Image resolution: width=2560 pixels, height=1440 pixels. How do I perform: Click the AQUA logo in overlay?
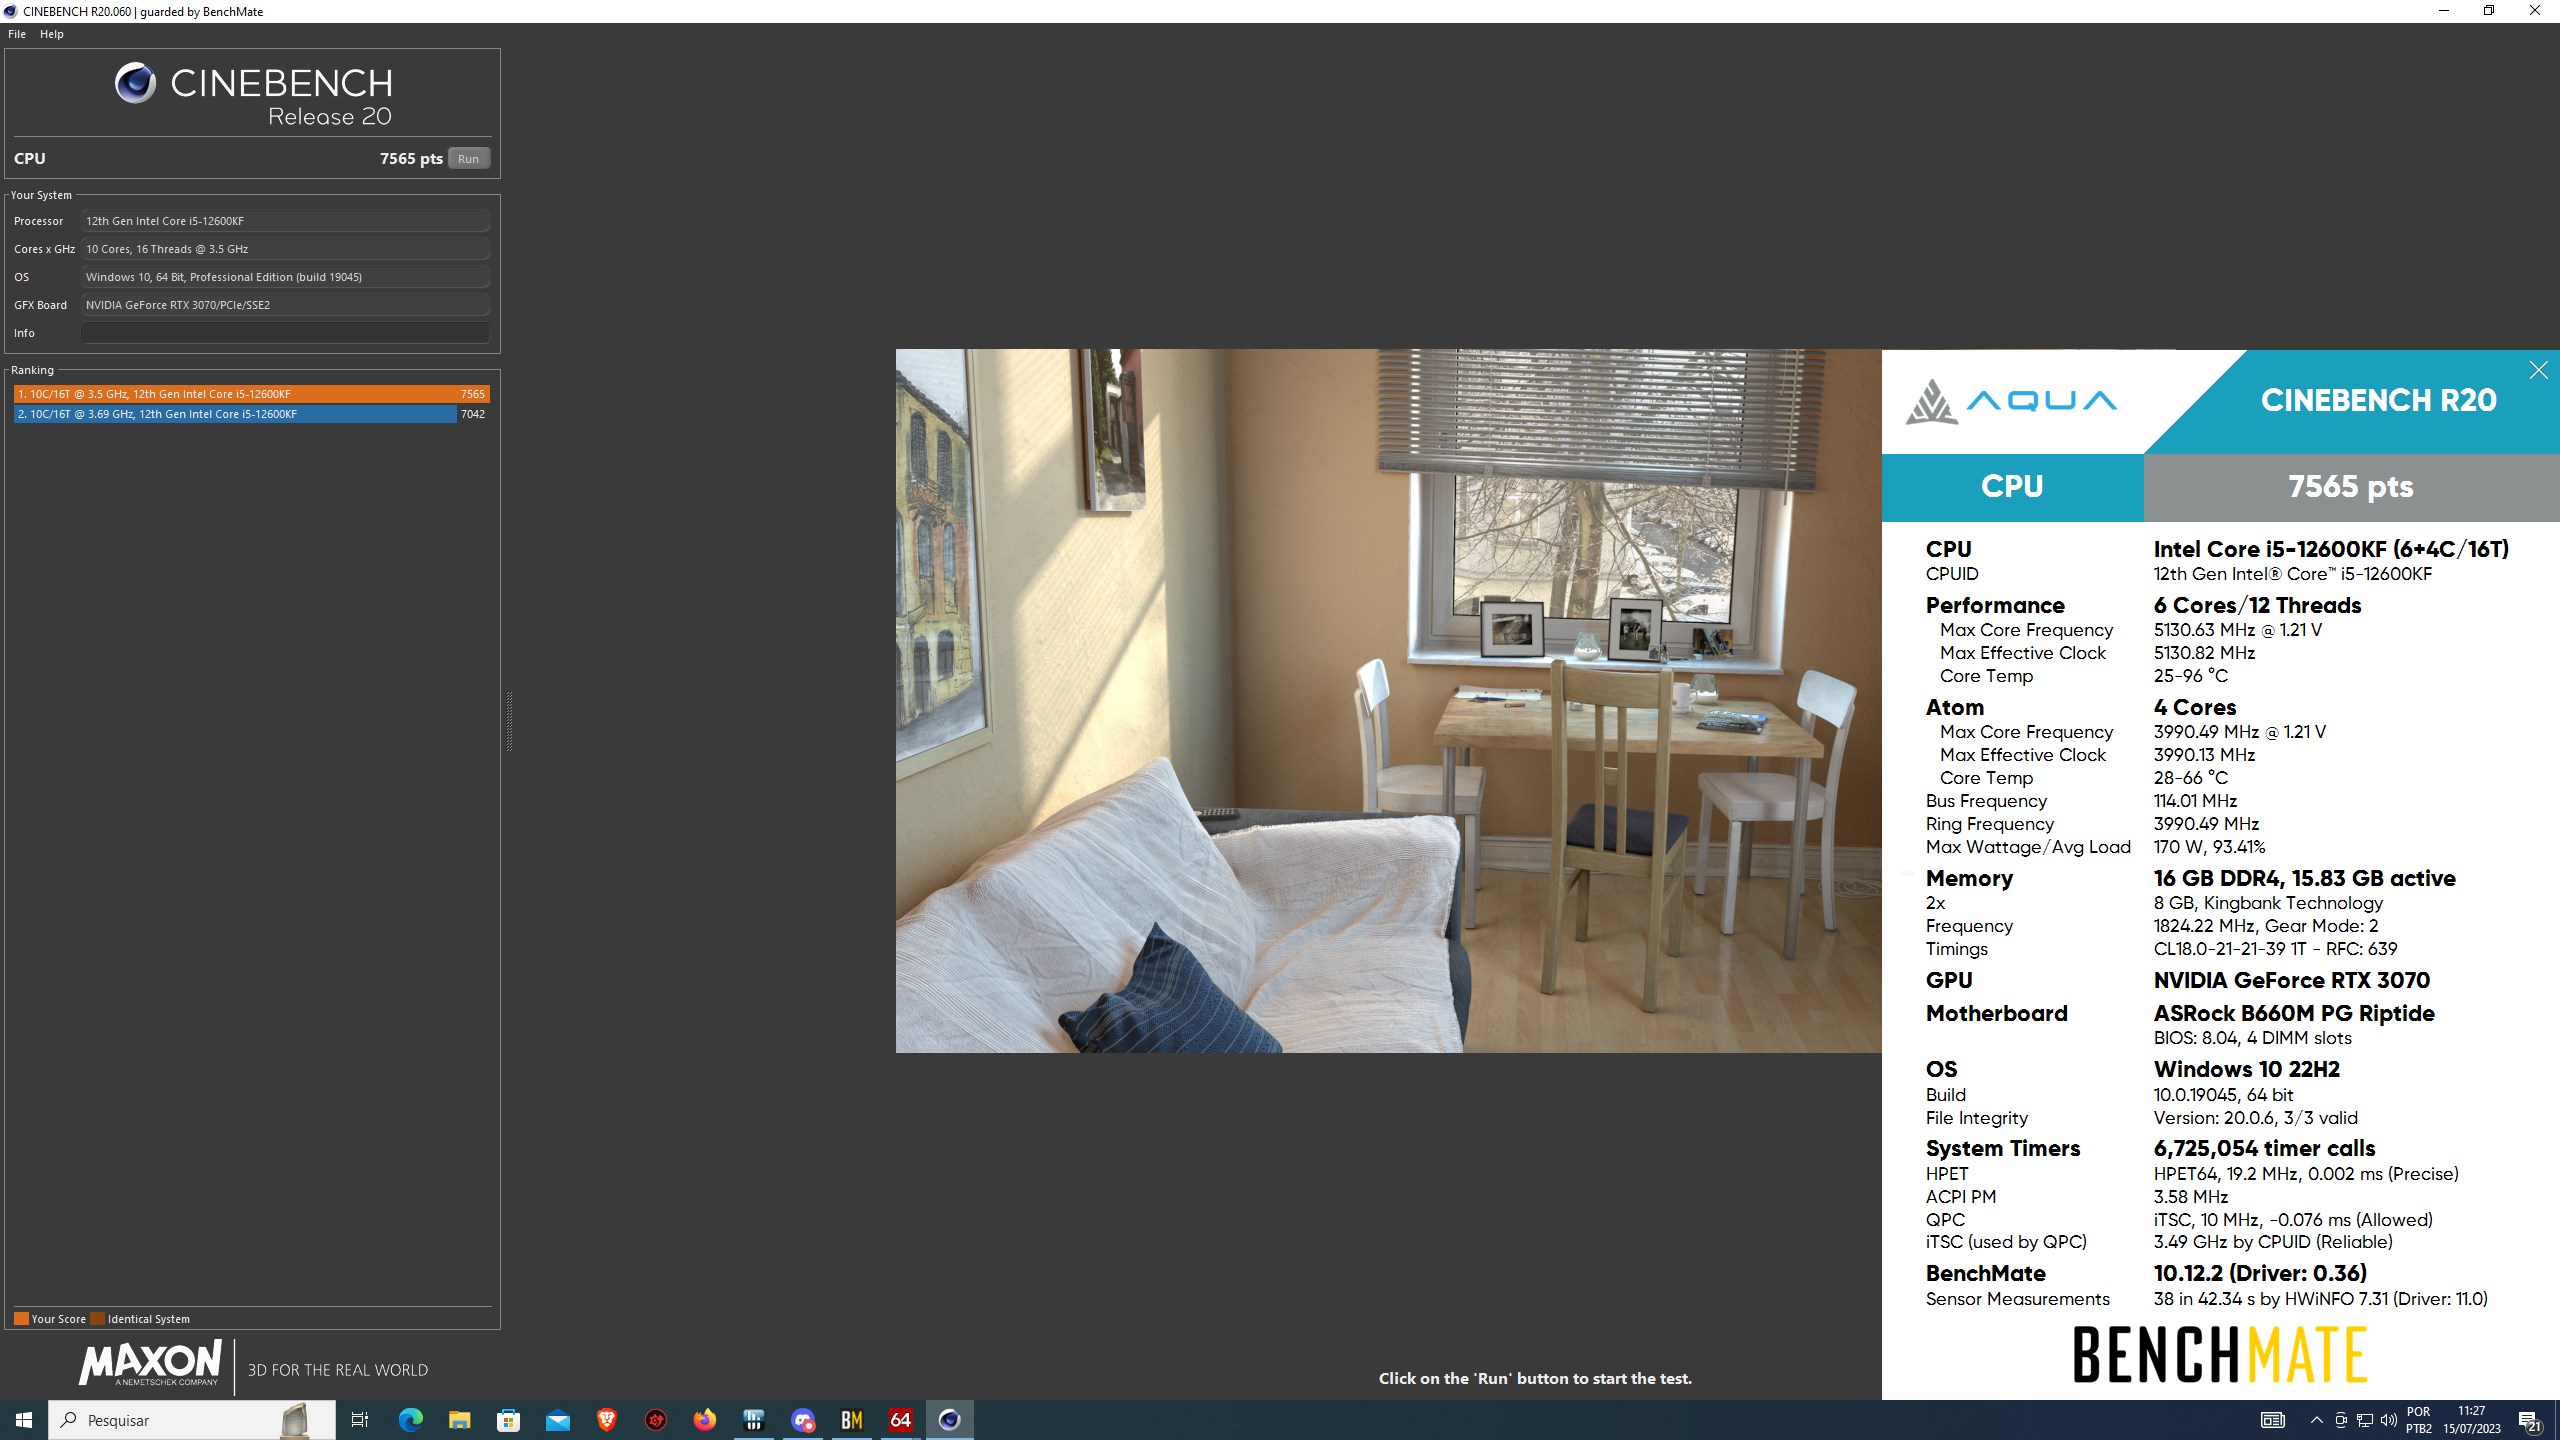pos(2012,401)
